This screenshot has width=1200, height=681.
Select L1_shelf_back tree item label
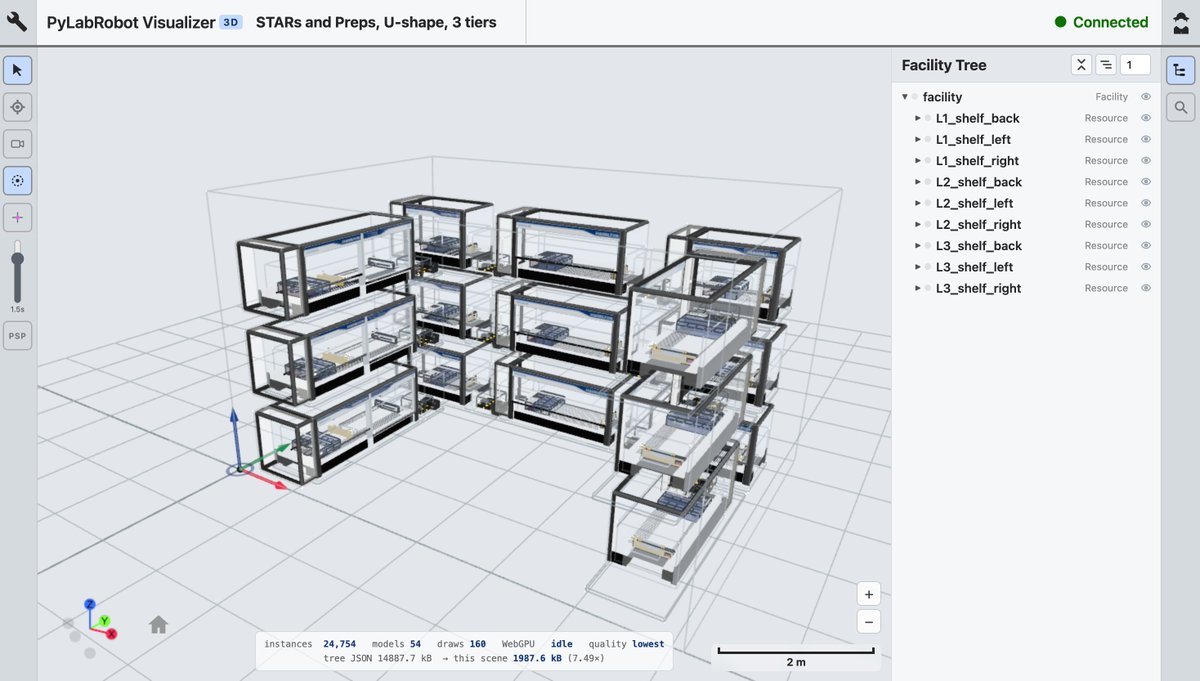pos(978,118)
